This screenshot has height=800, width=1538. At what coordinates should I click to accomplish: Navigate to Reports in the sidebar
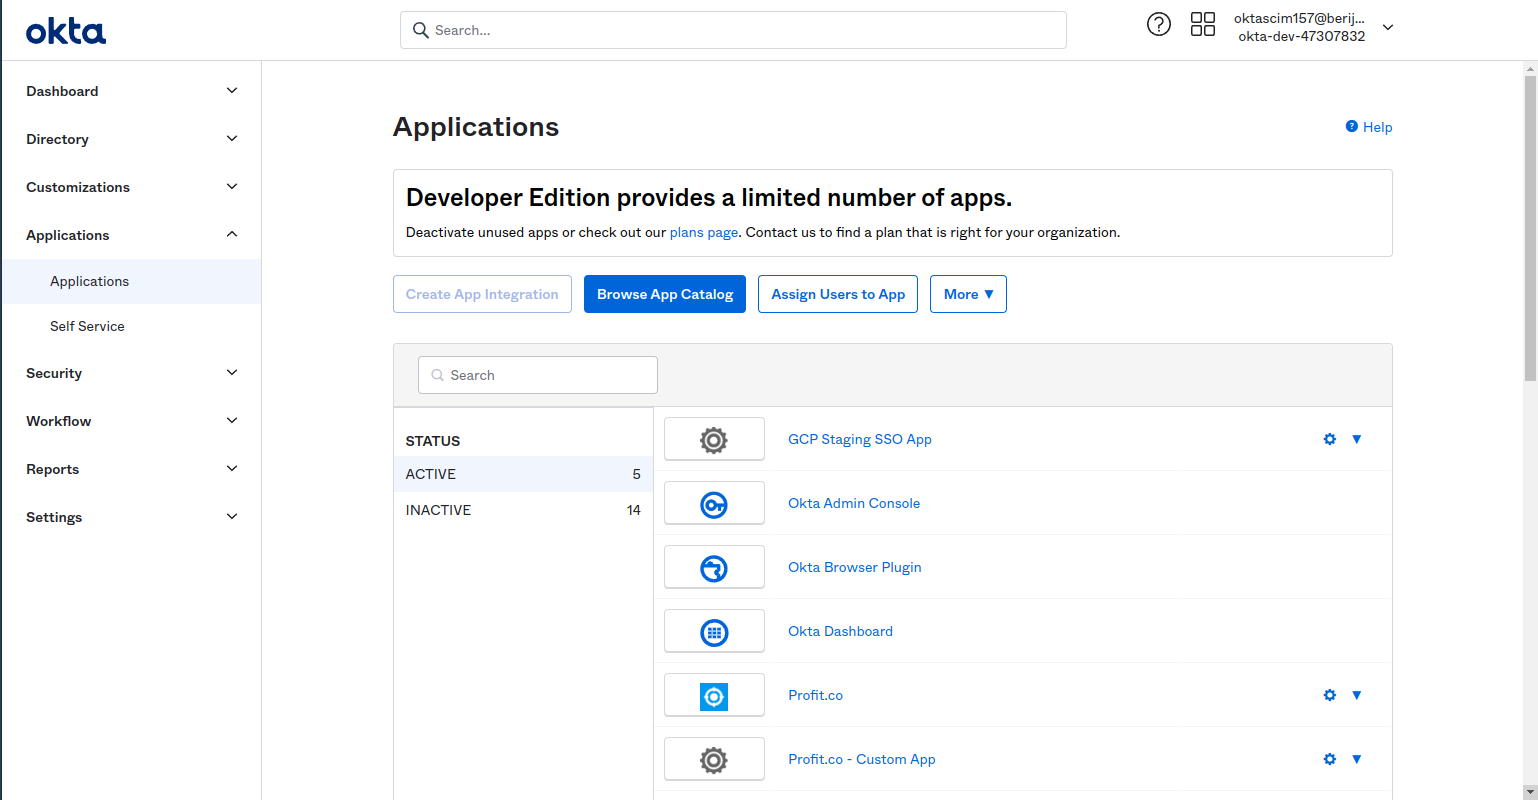(130, 469)
